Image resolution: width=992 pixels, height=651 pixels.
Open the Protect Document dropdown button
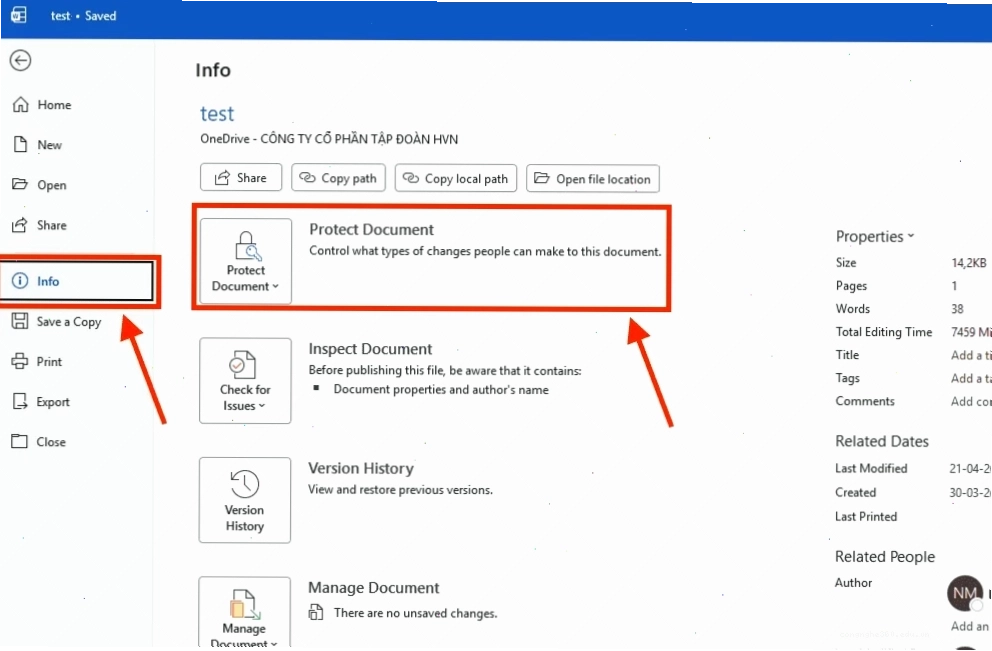[245, 261]
